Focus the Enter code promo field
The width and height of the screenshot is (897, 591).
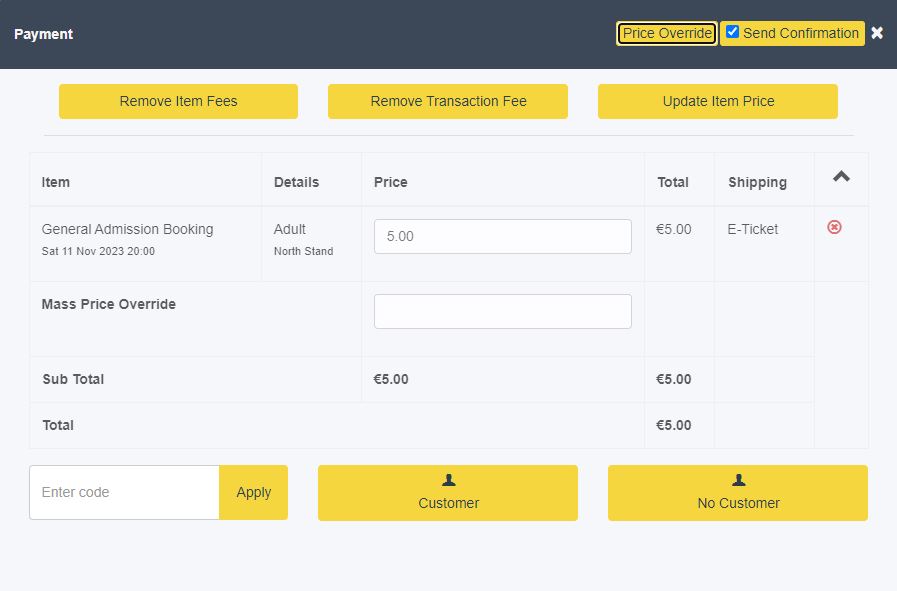[x=124, y=492]
